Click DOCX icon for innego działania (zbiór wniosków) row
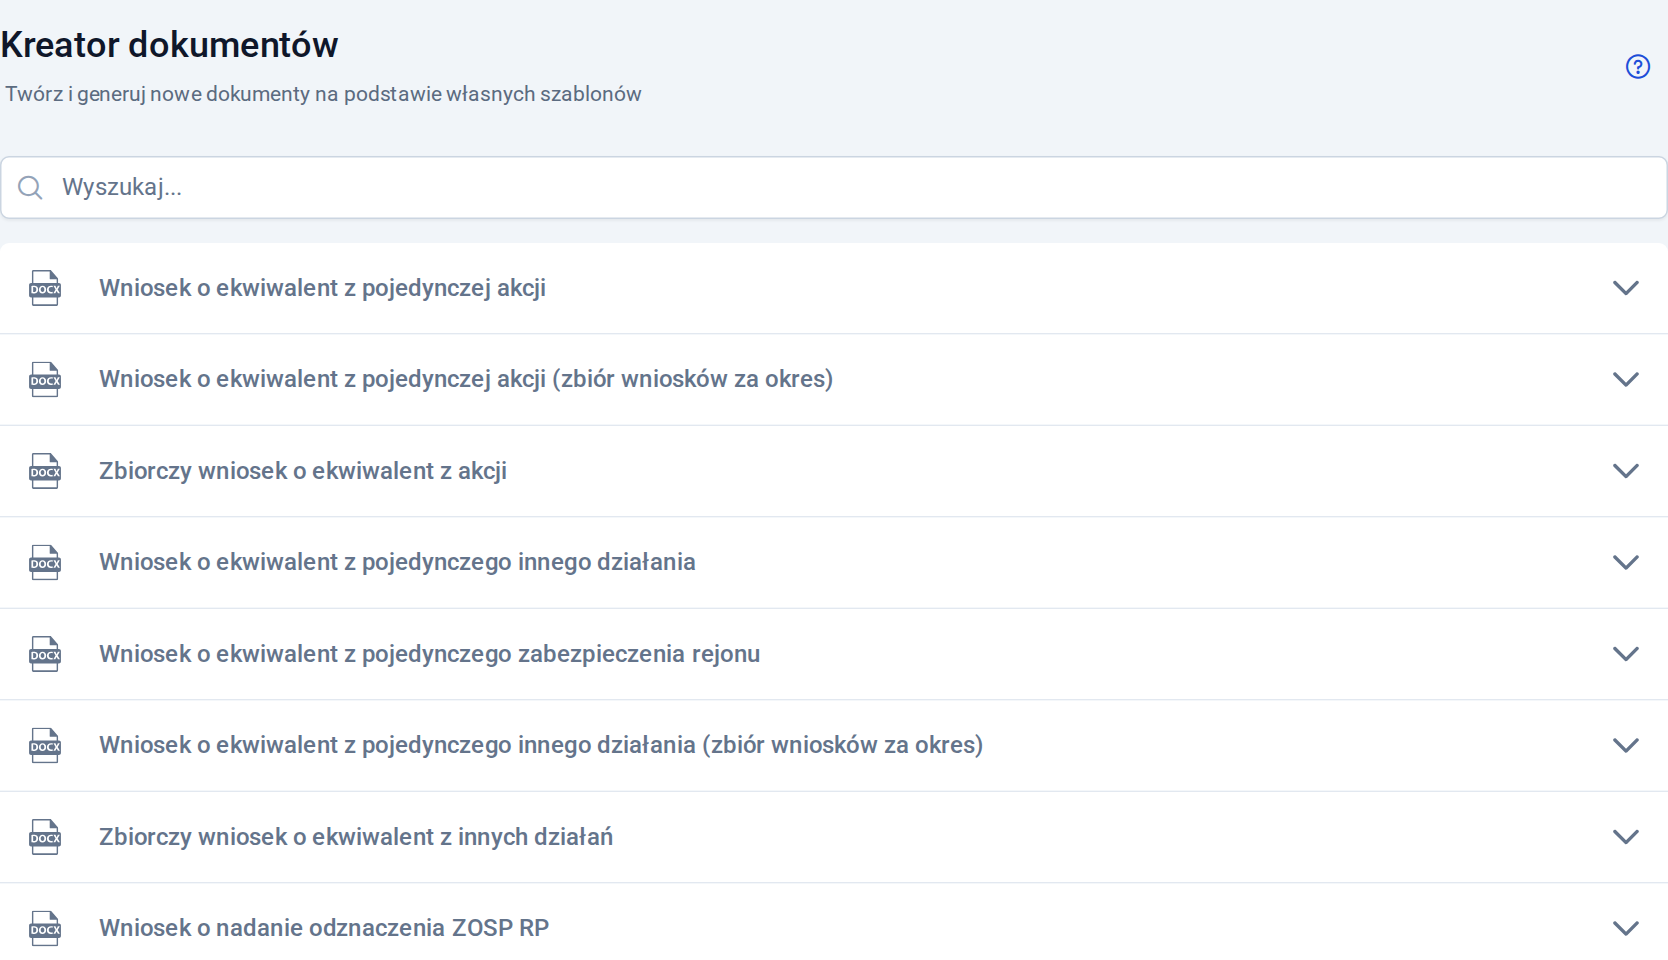The height and width of the screenshot is (960, 1668). 45,746
